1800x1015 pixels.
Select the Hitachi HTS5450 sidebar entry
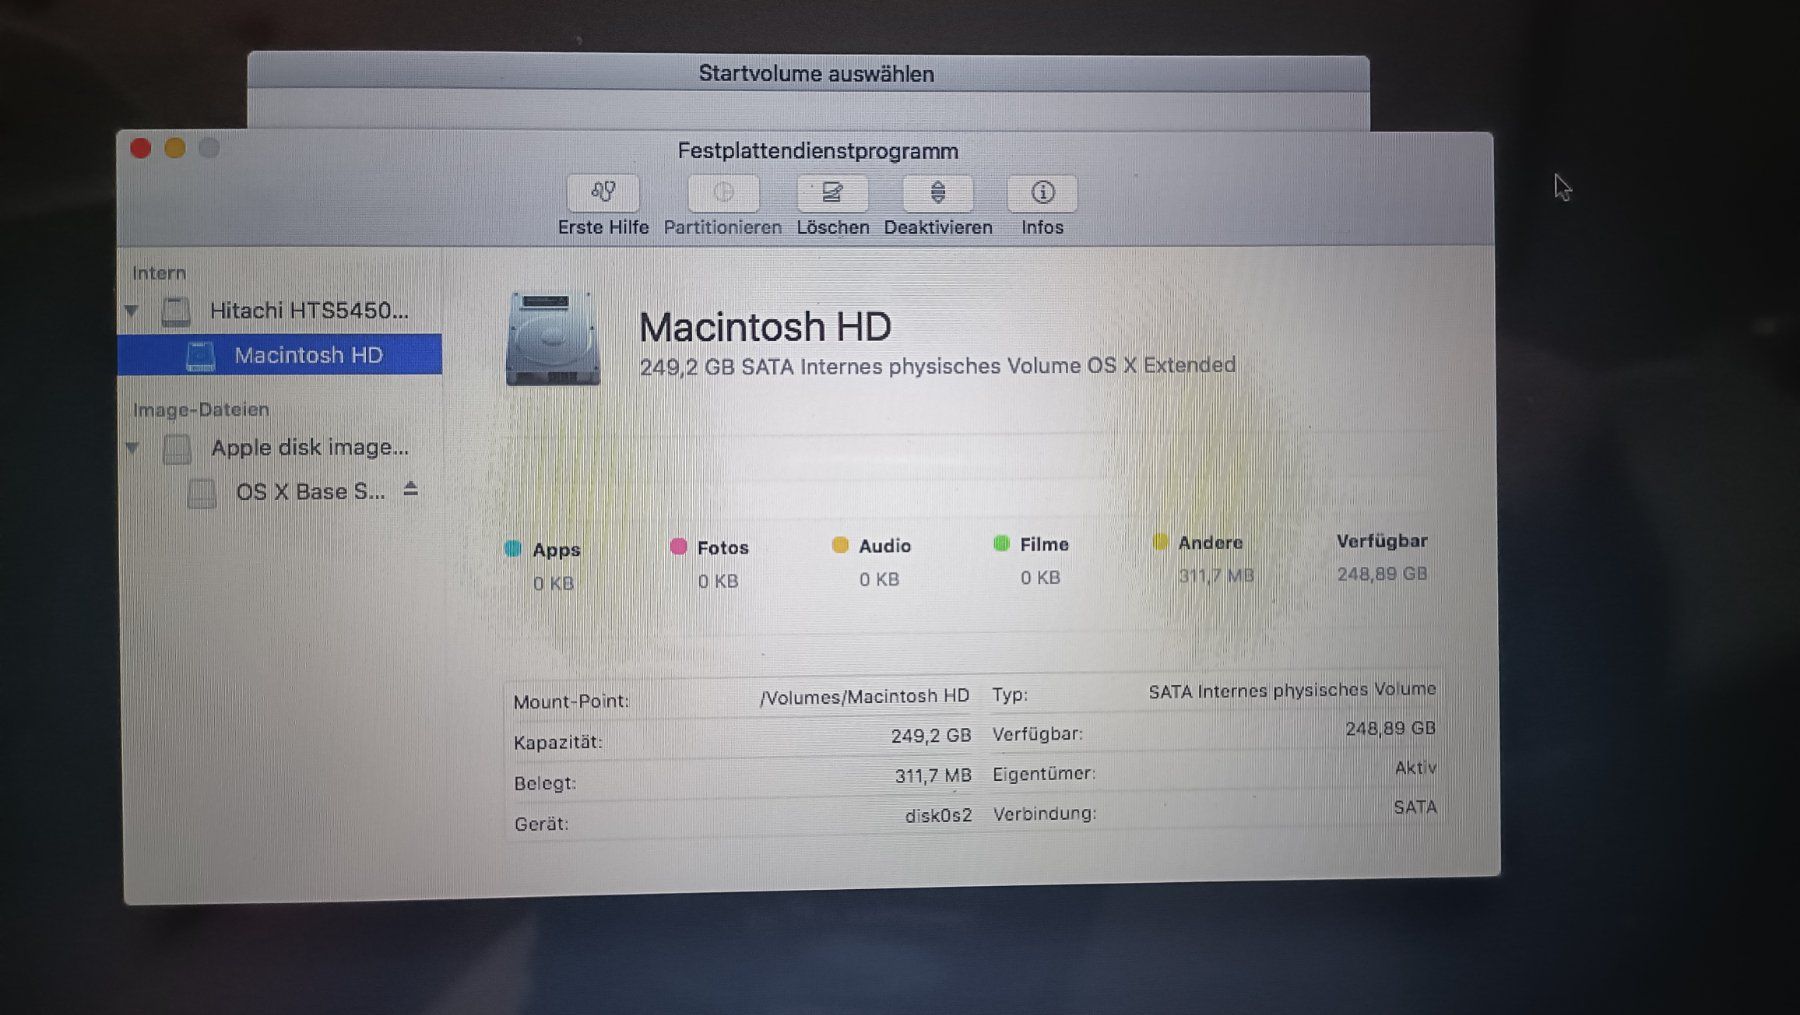tap(309, 311)
